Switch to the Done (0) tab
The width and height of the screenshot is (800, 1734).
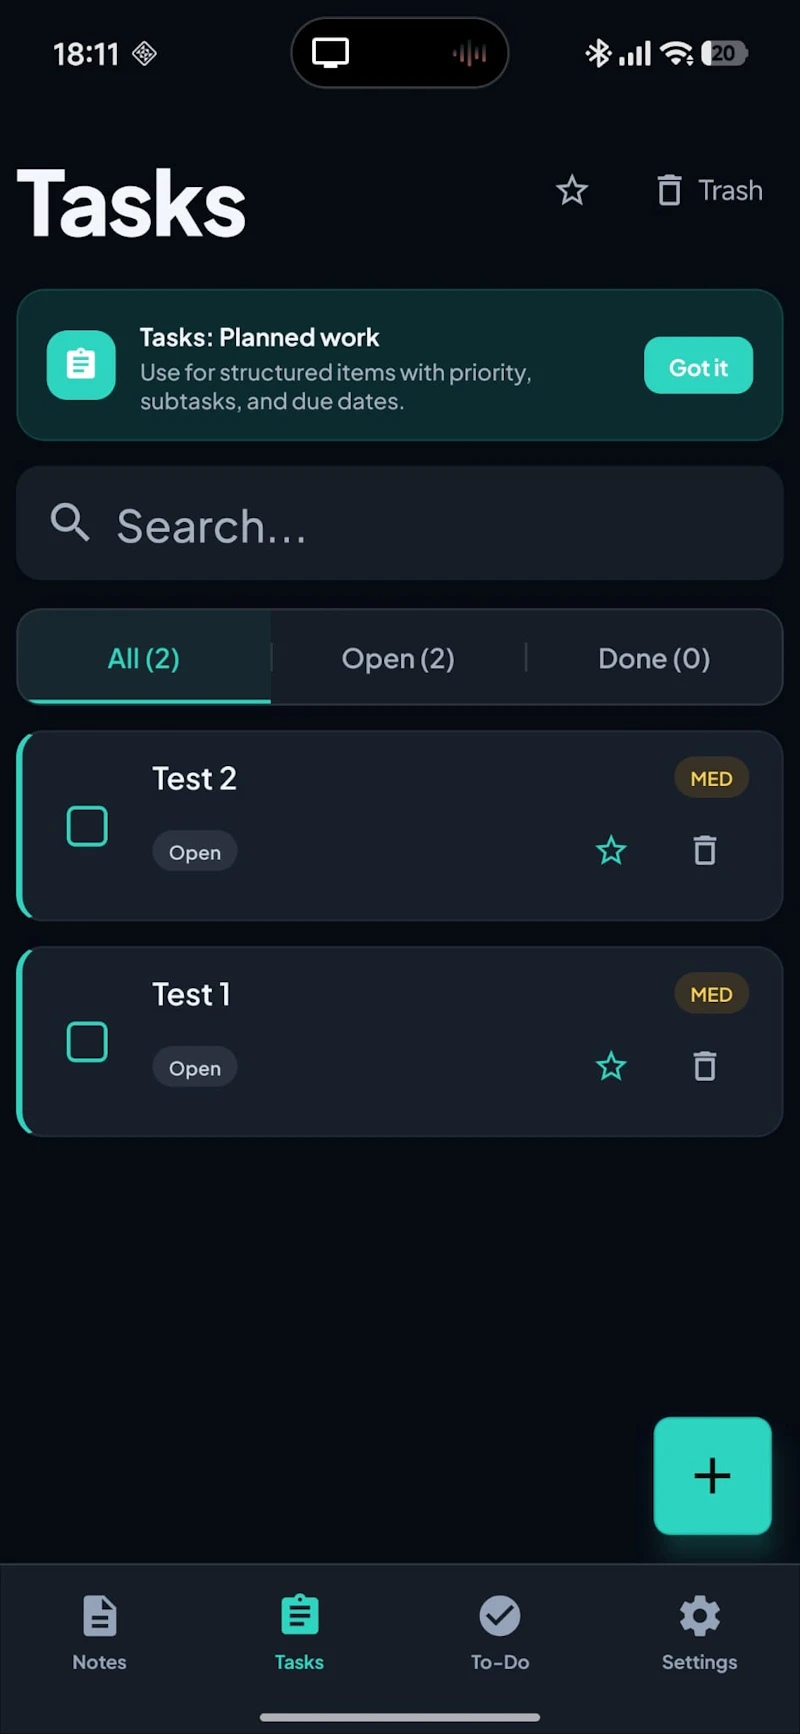[654, 657]
